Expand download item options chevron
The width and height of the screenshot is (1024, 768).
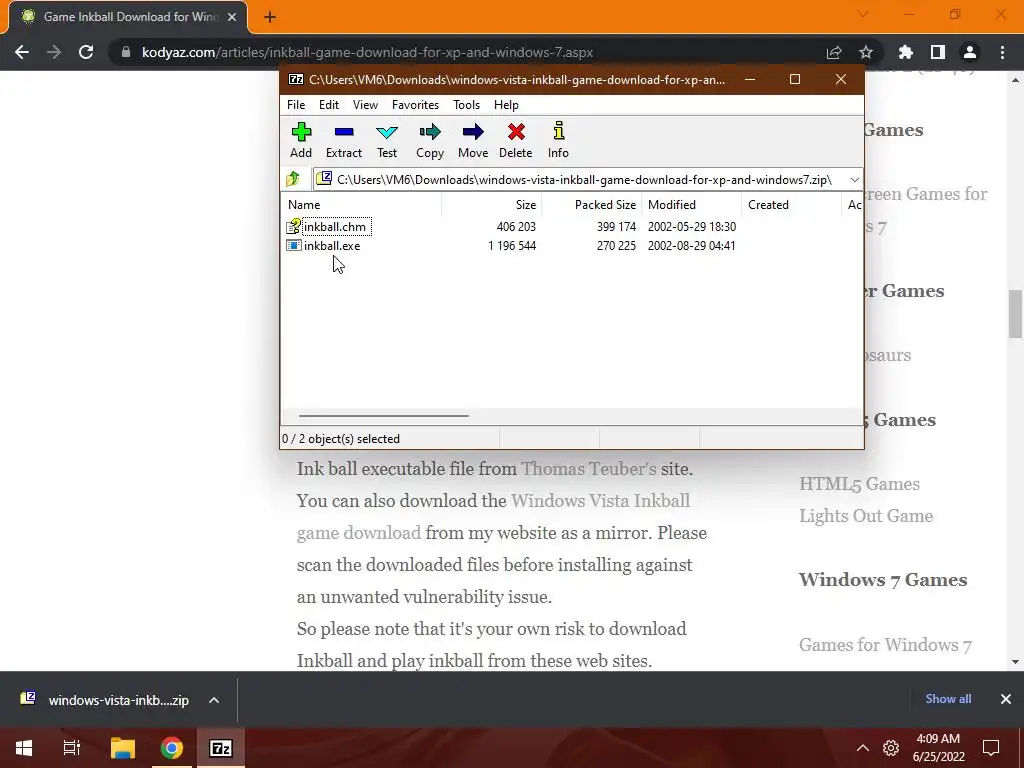pyautogui.click(x=214, y=700)
